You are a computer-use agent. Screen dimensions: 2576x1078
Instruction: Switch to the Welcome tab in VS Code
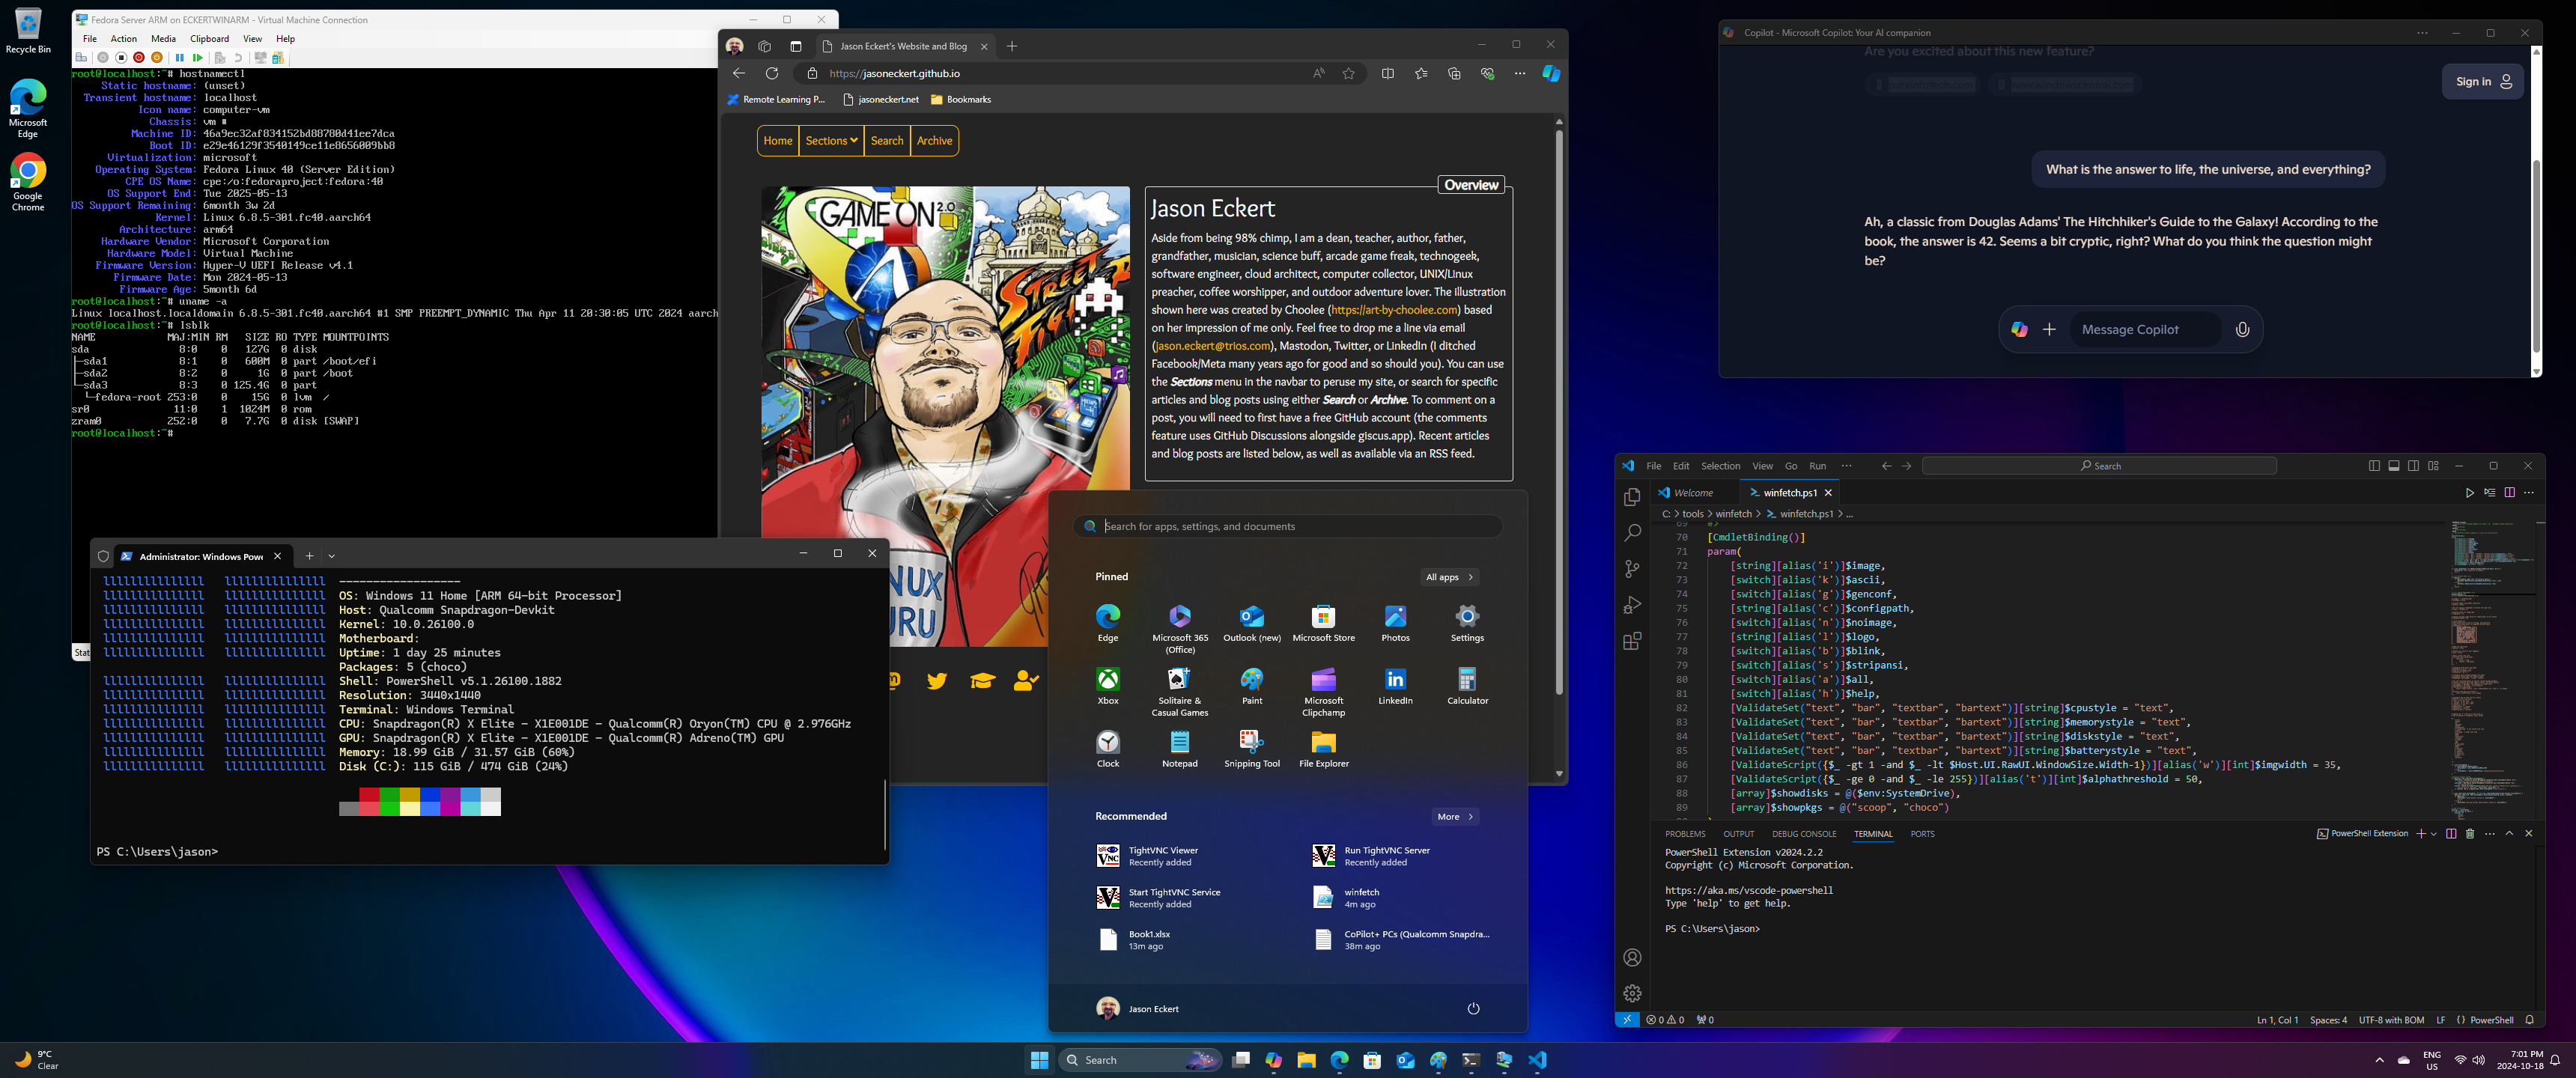[1693, 492]
